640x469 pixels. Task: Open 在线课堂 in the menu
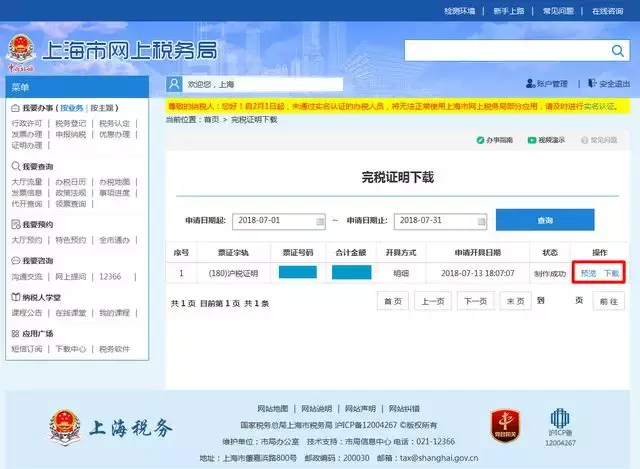71,313
